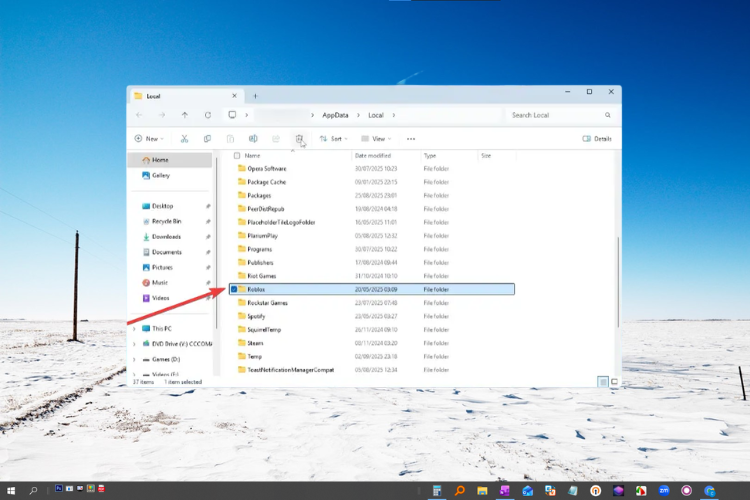The height and width of the screenshot is (500, 750).
Task: Open the Windows Start menu
Action: [11, 490]
